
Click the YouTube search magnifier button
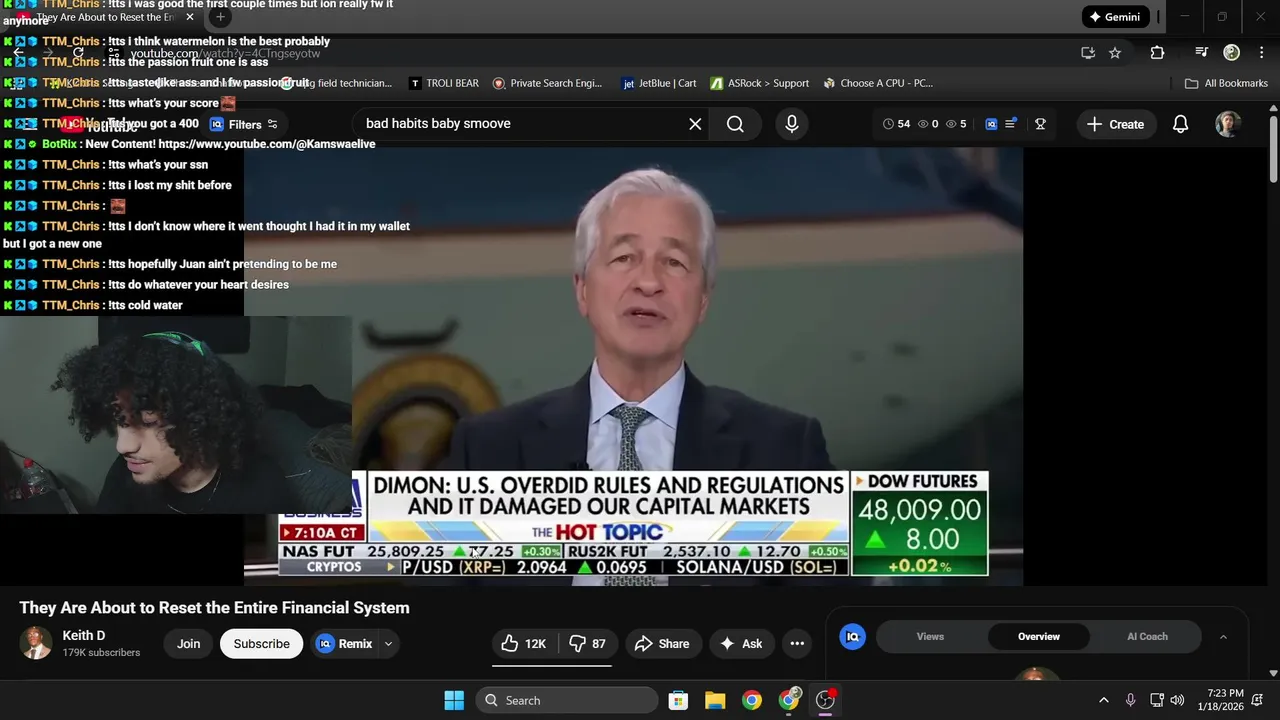(736, 124)
